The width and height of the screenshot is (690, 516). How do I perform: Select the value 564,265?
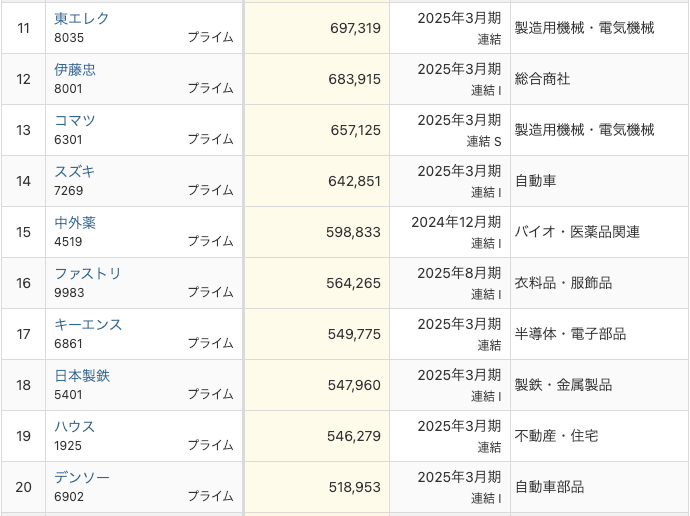[x=353, y=283]
